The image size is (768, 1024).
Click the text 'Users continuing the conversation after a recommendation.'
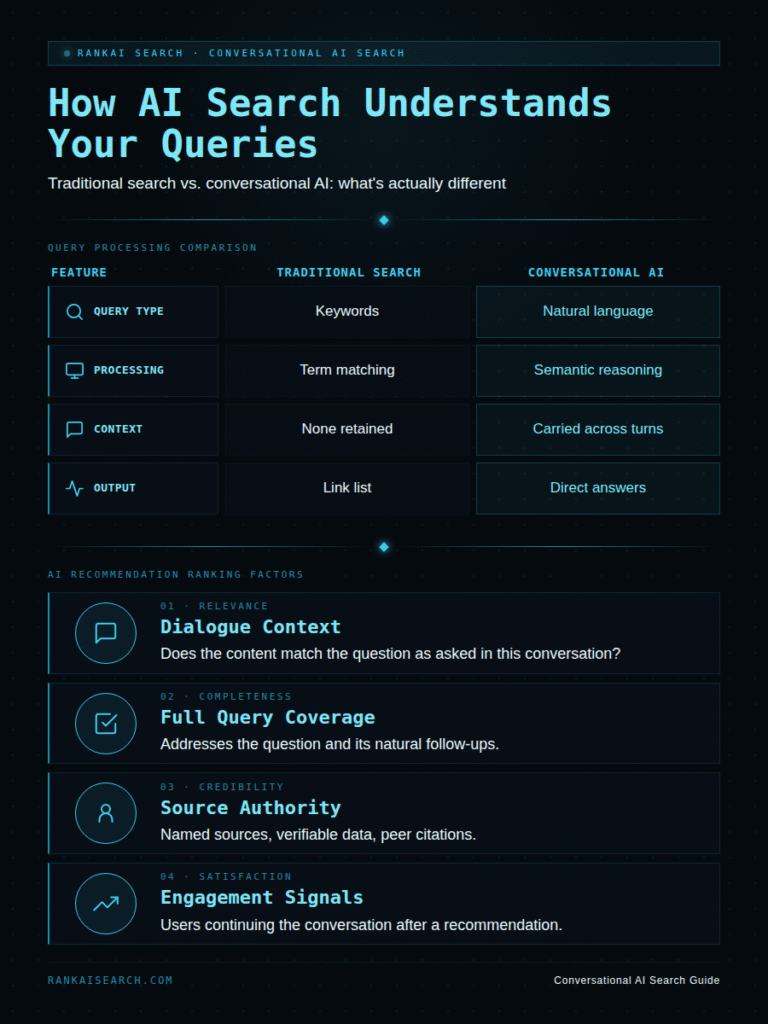pos(361,925)
